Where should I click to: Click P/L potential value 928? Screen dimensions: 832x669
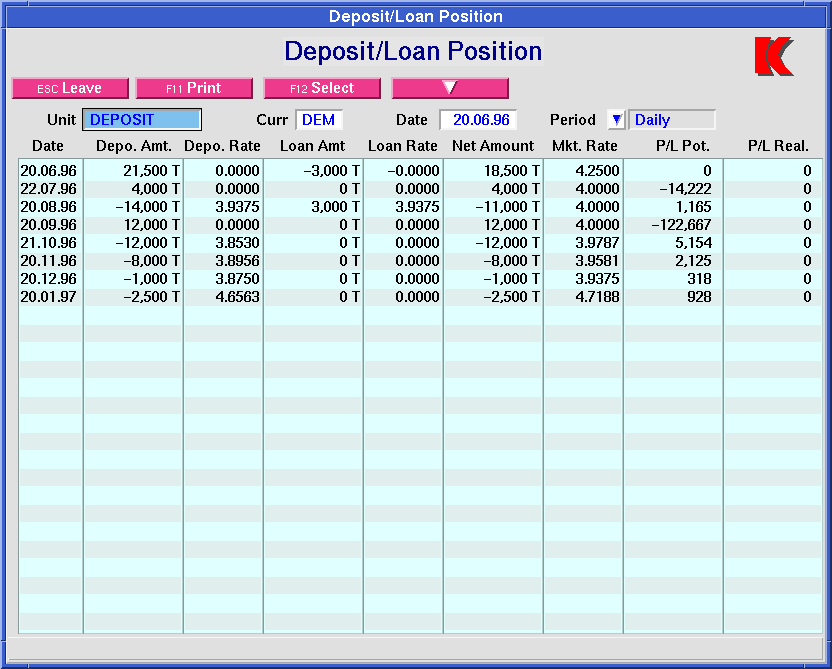tap(699, 297)
